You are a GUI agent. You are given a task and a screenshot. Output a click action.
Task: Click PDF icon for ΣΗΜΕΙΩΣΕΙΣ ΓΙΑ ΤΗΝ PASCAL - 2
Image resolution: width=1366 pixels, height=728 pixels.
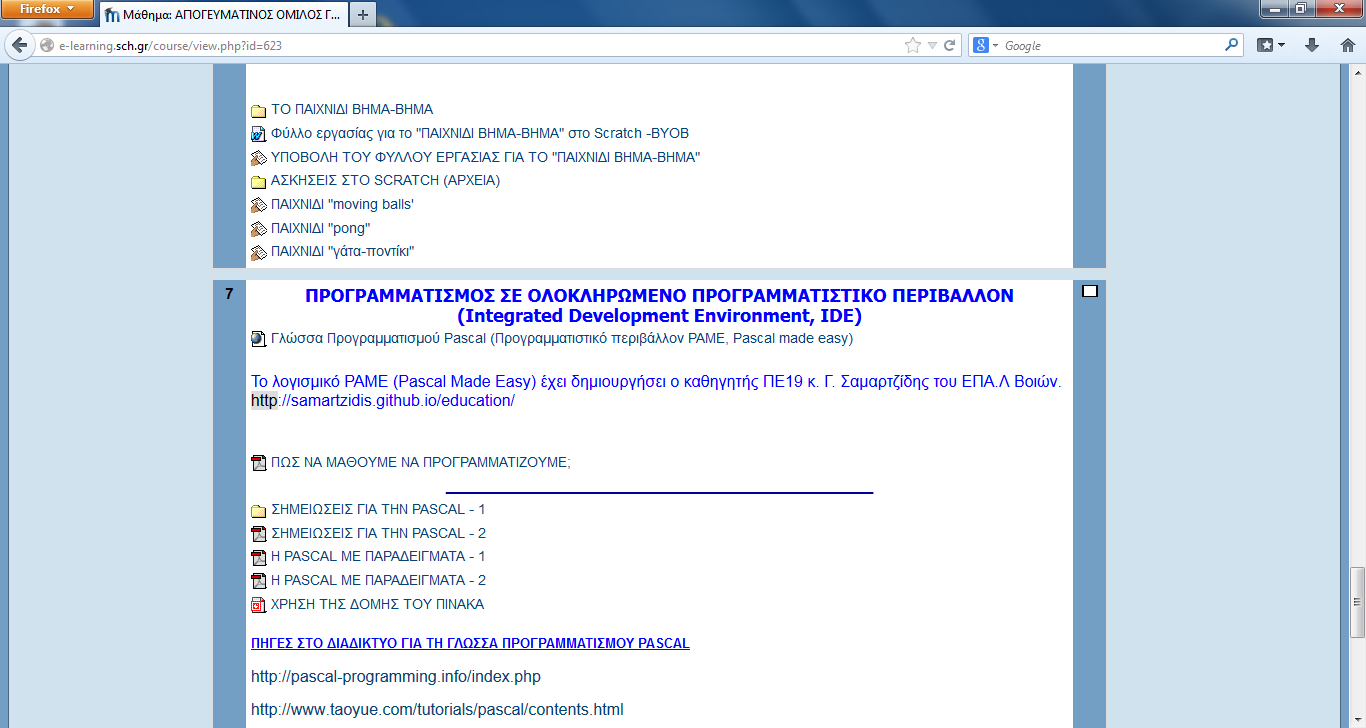[258, 534]
